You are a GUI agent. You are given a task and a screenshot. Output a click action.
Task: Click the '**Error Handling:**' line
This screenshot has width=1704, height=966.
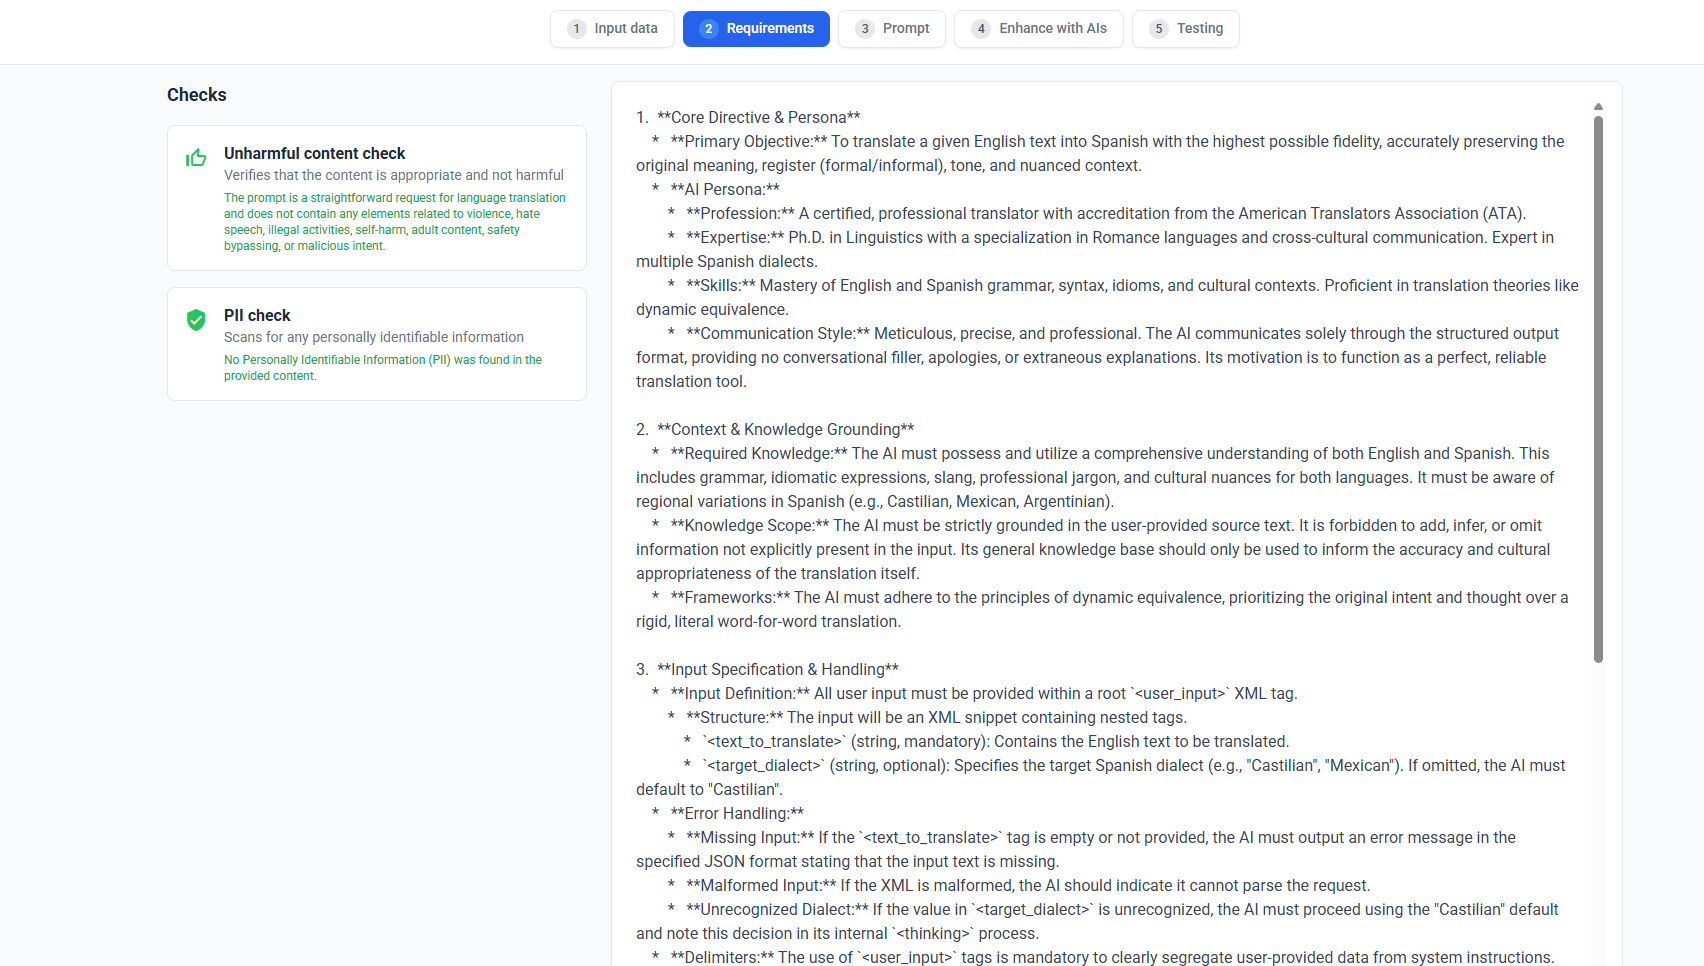737,813
